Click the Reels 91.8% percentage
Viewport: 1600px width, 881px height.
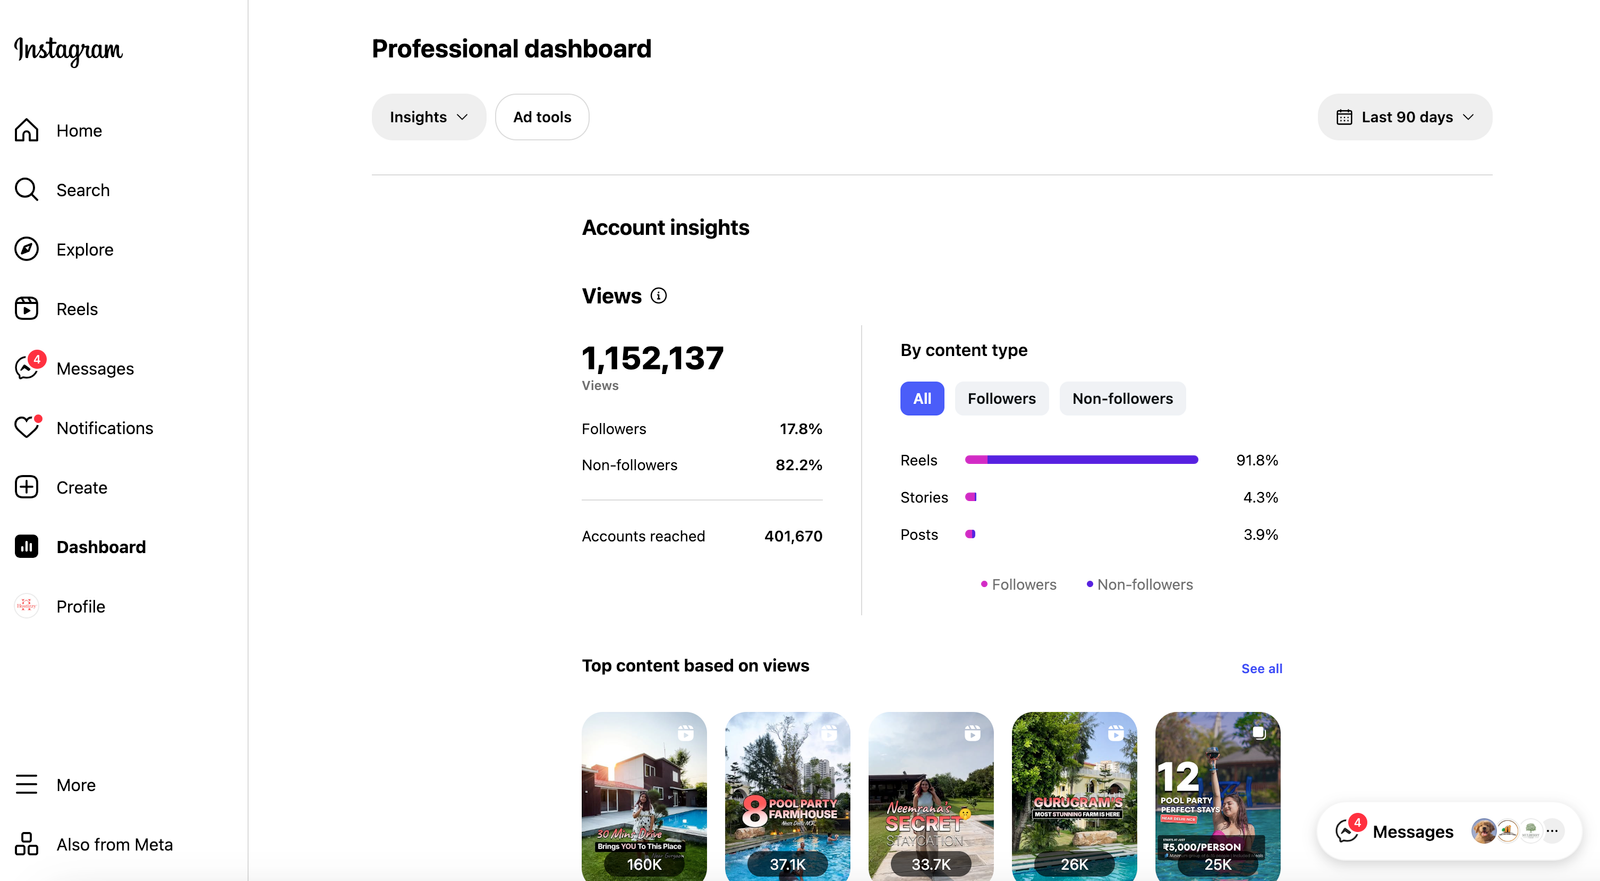click(x=1257, y=460)
